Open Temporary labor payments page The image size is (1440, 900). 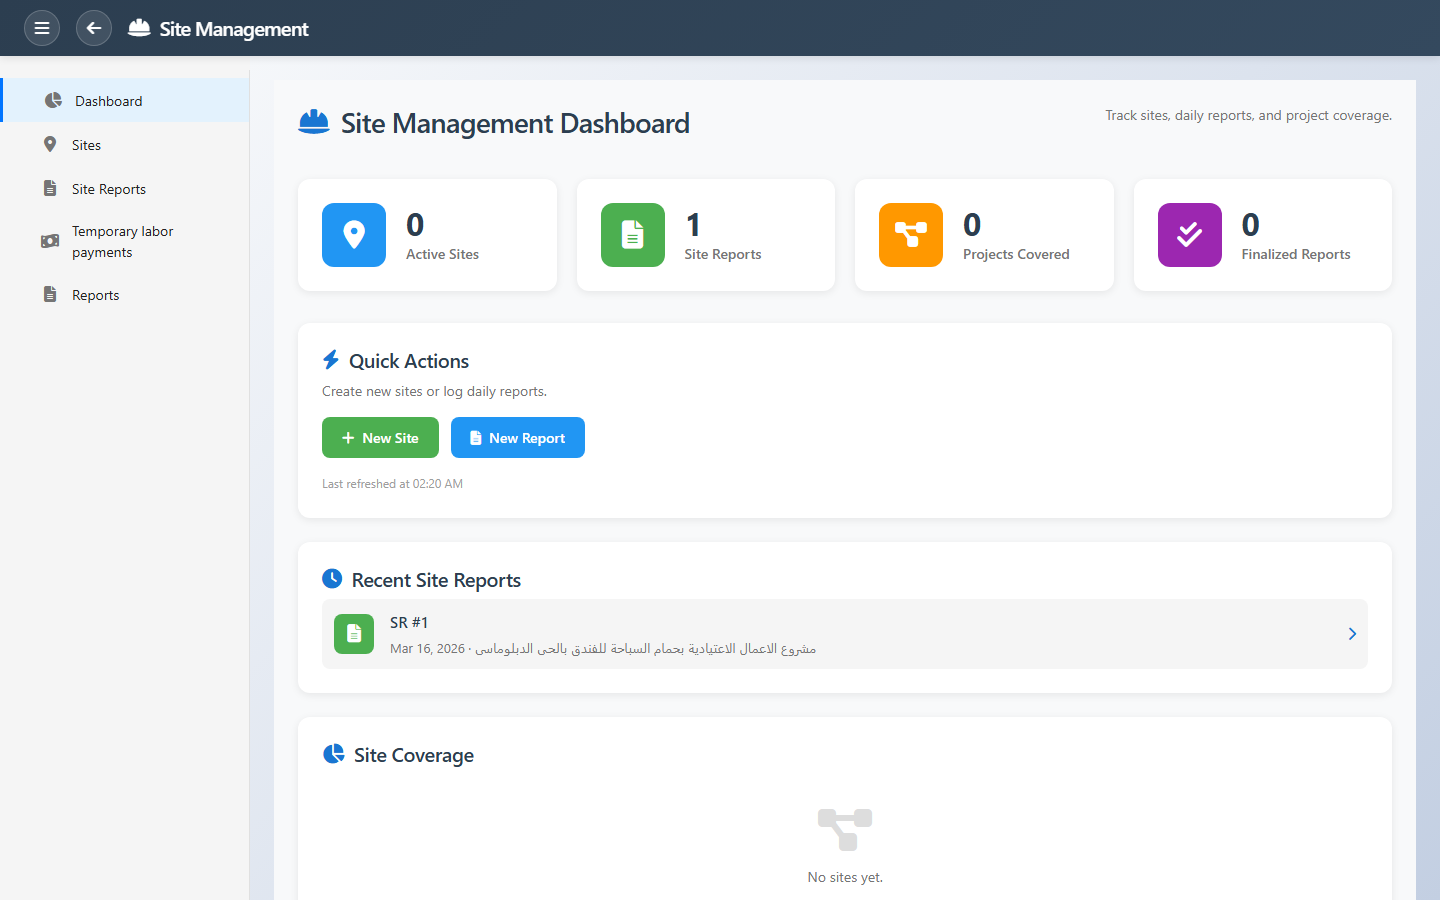click(122, 241)
